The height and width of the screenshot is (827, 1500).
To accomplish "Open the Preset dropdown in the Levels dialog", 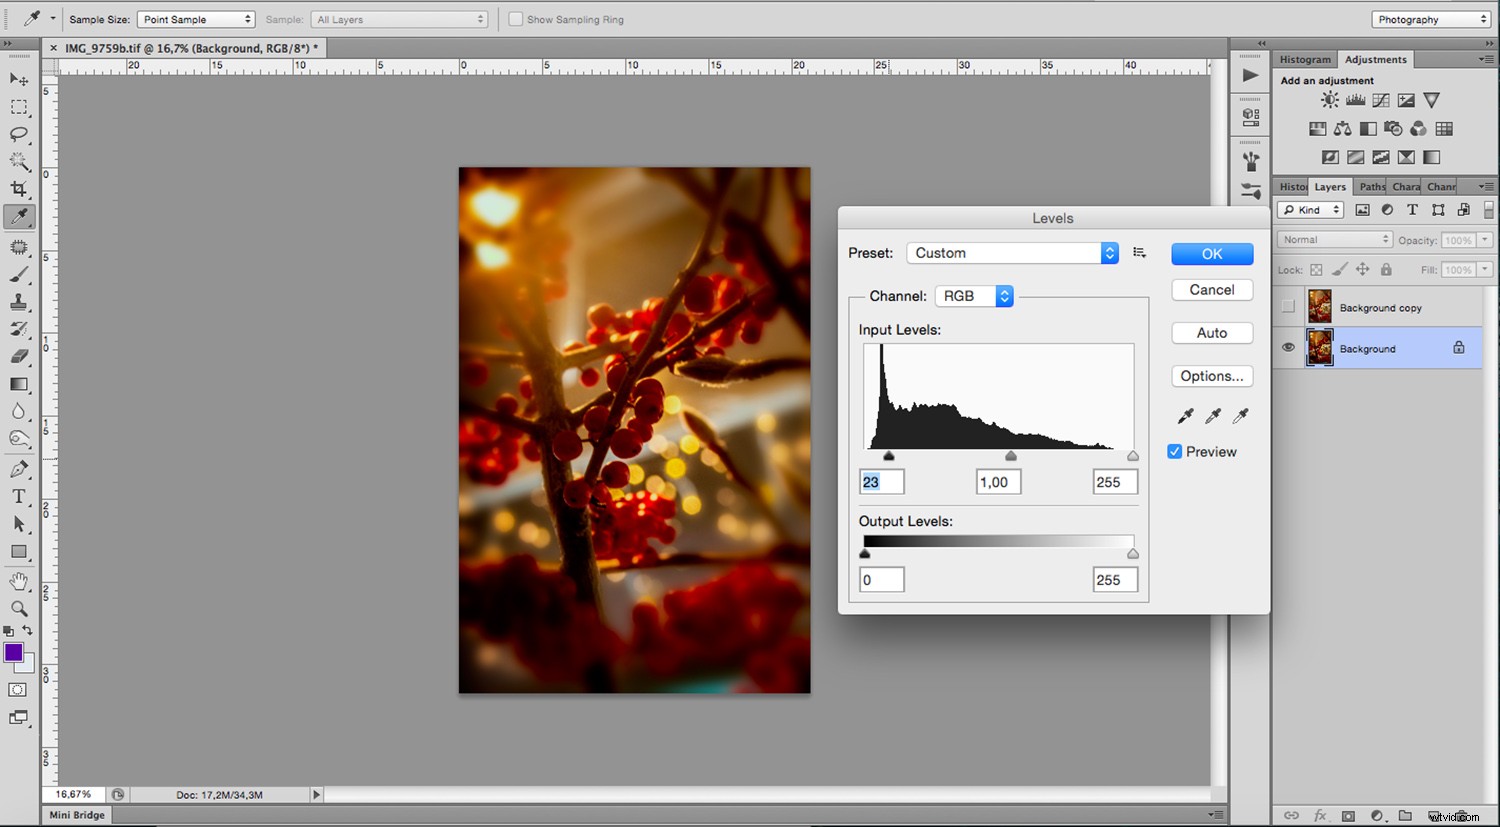I will pos(1011,252).
